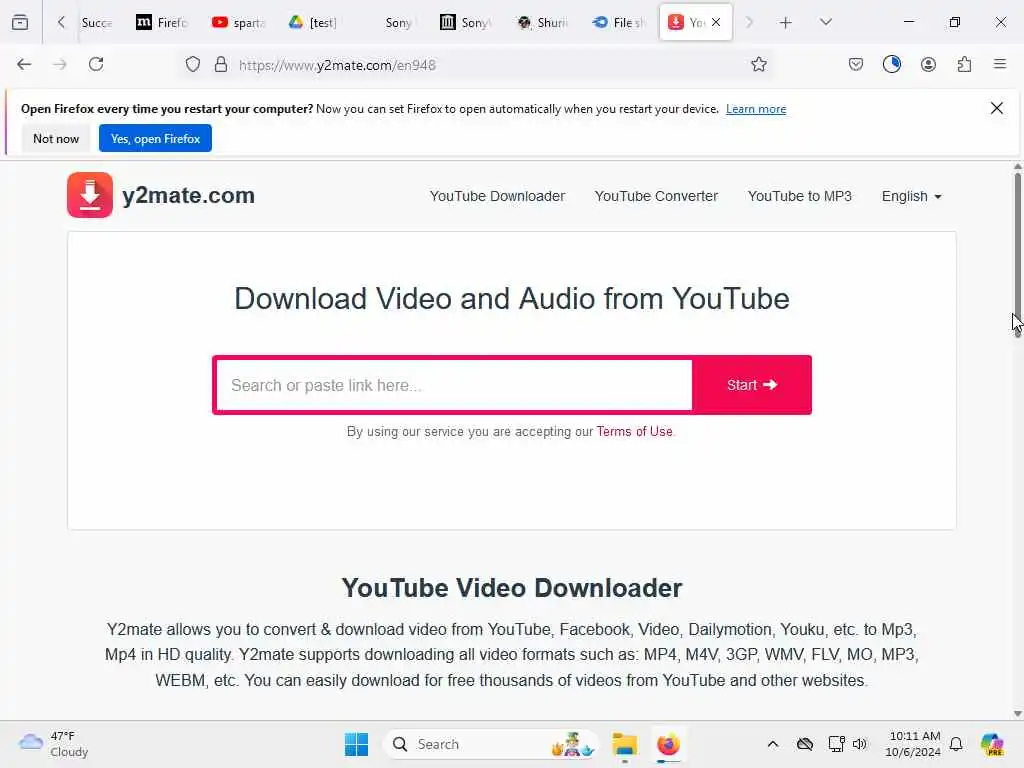This screenshot has height=768, width=1024.
Task: Save page to Pocket
Action: click(856, 64)
